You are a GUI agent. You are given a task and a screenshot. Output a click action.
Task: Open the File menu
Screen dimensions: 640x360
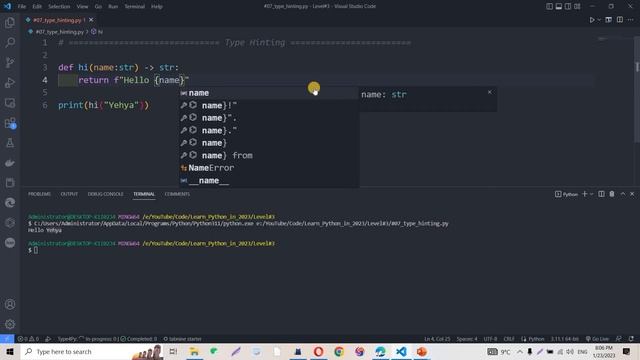click(x=22, y=7)
